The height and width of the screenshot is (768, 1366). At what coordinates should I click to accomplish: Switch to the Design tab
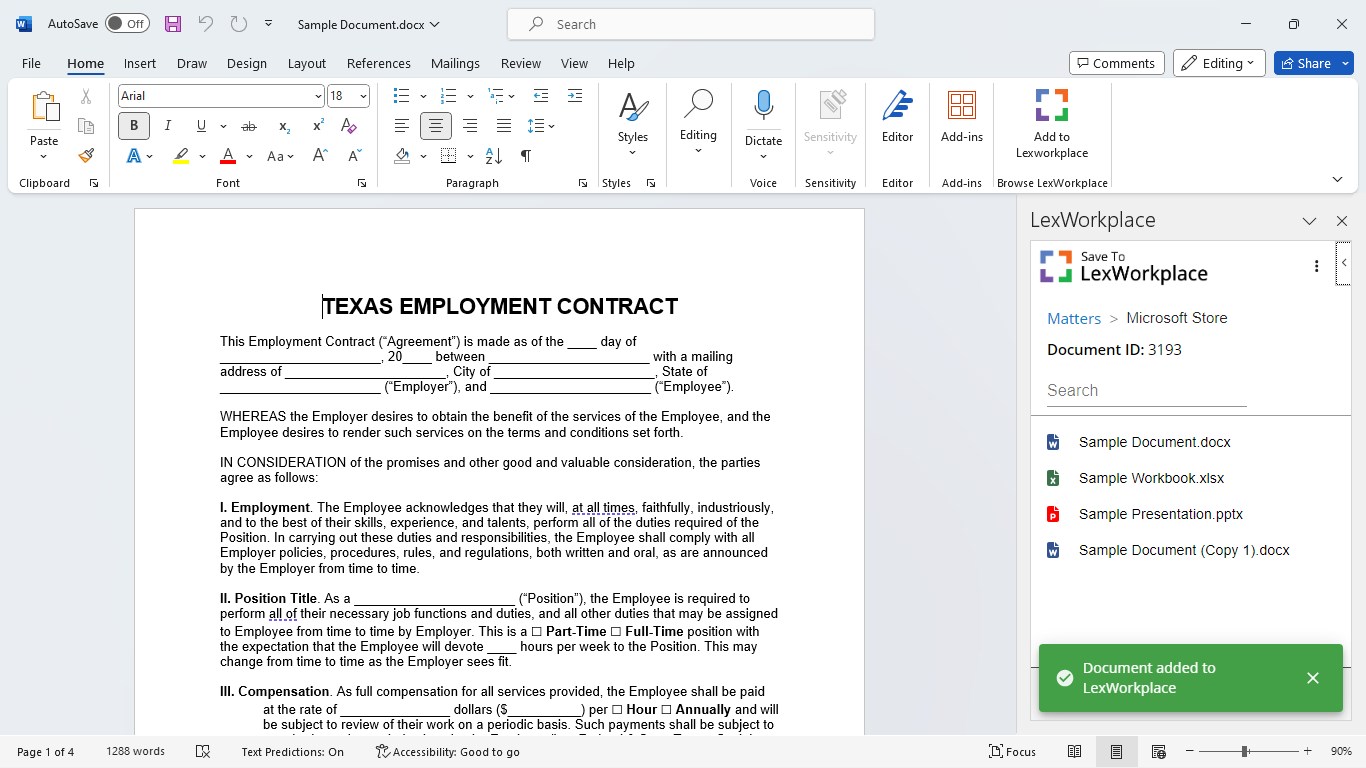coord(246,63)
